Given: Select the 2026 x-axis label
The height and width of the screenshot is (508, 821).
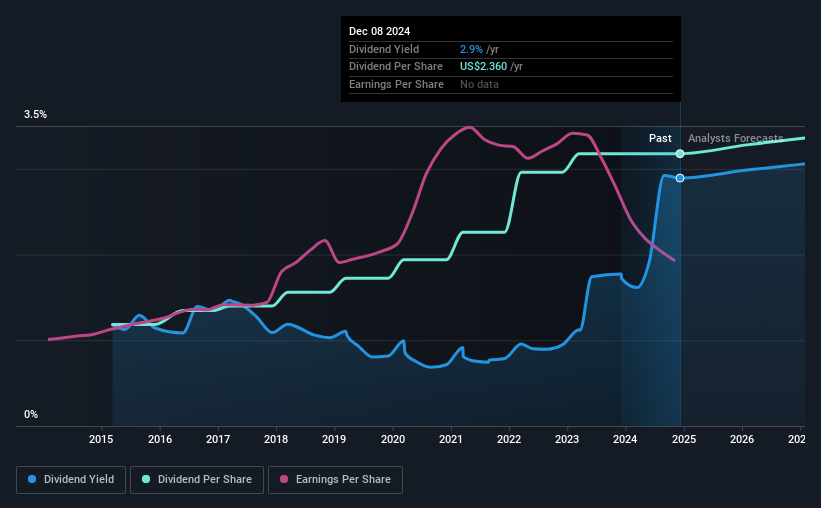Looking at the screenshot, I should click(x=742, y=439).
